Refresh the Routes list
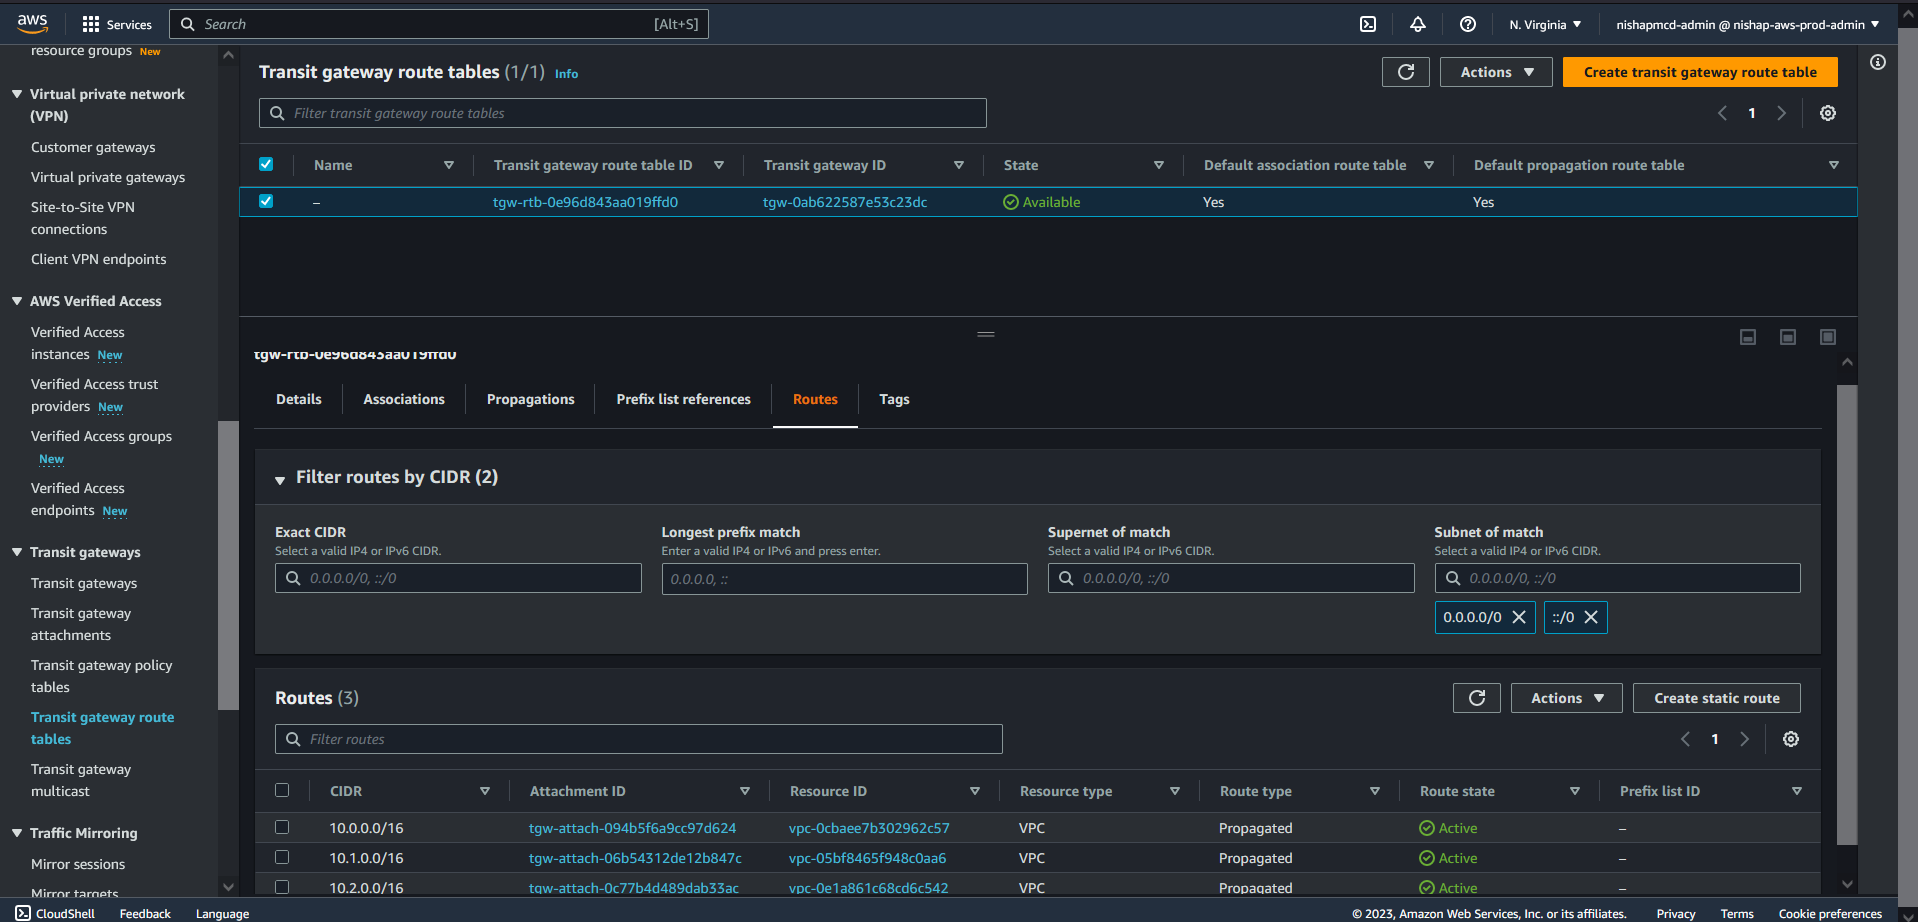The width and height of the screenshot is (1918, 922). tap(1476, 698)
